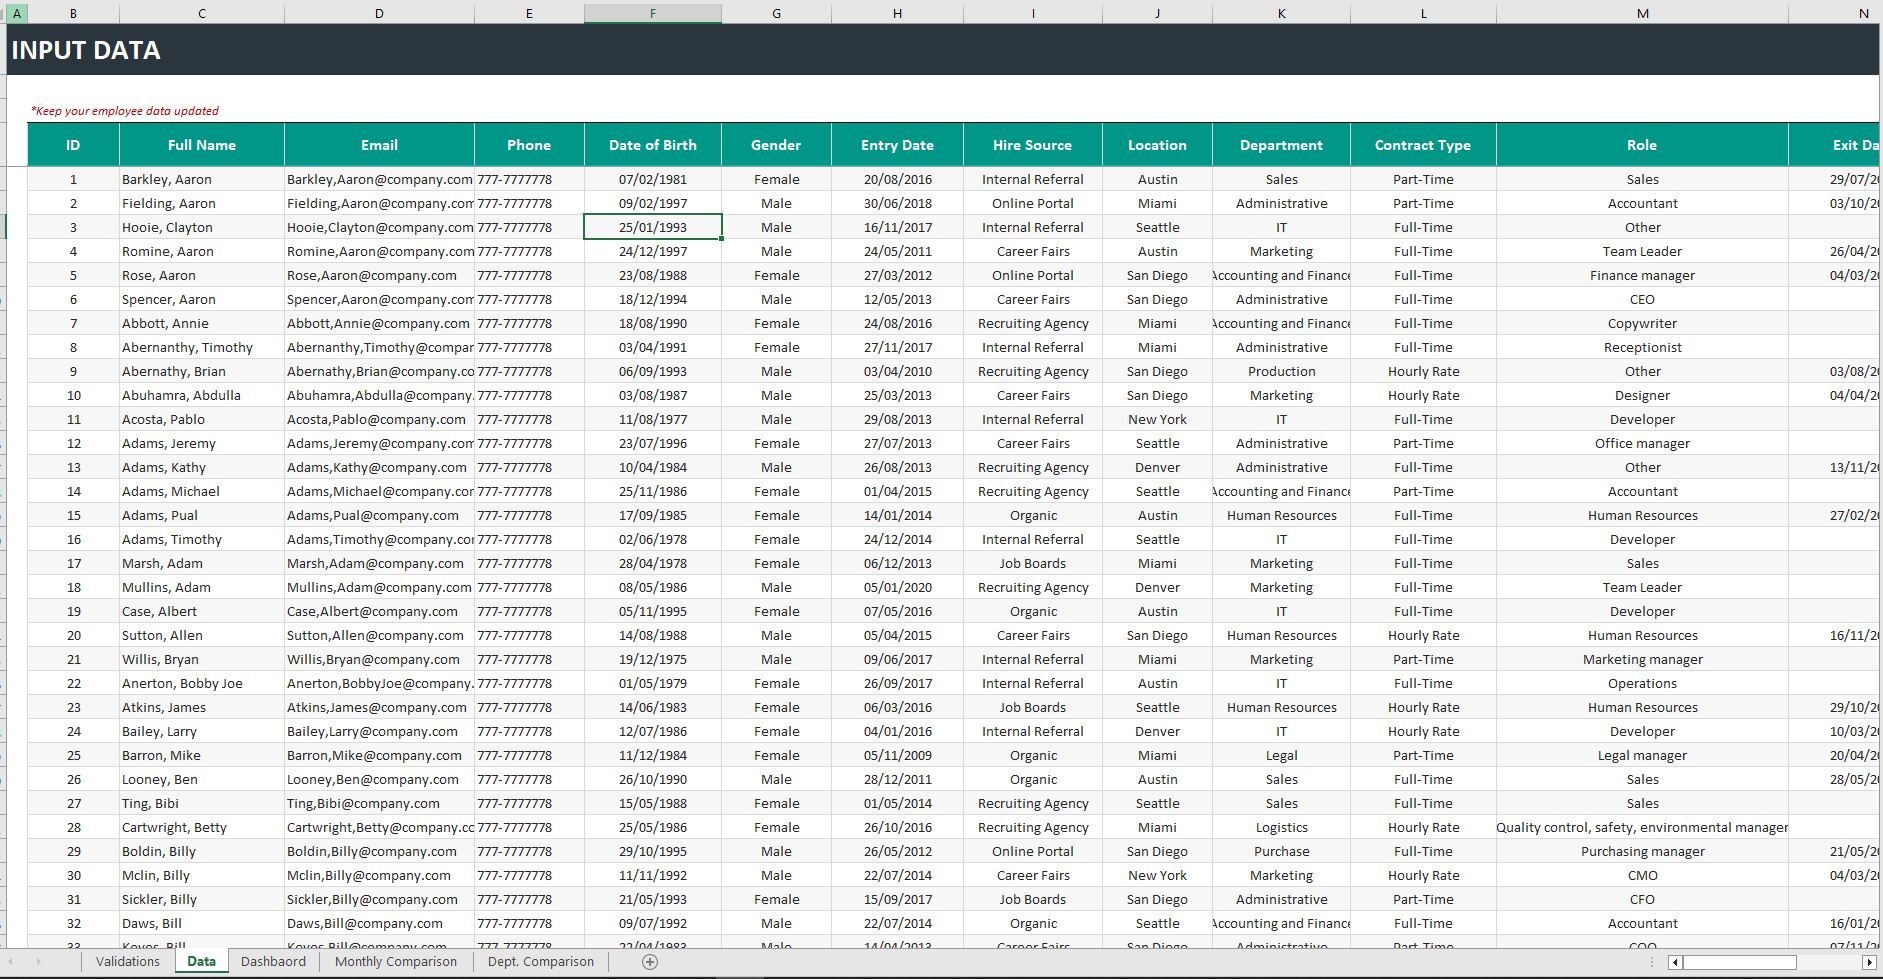
Task: Select role cell Marketing manager
Action: (x=1642, y=659)
